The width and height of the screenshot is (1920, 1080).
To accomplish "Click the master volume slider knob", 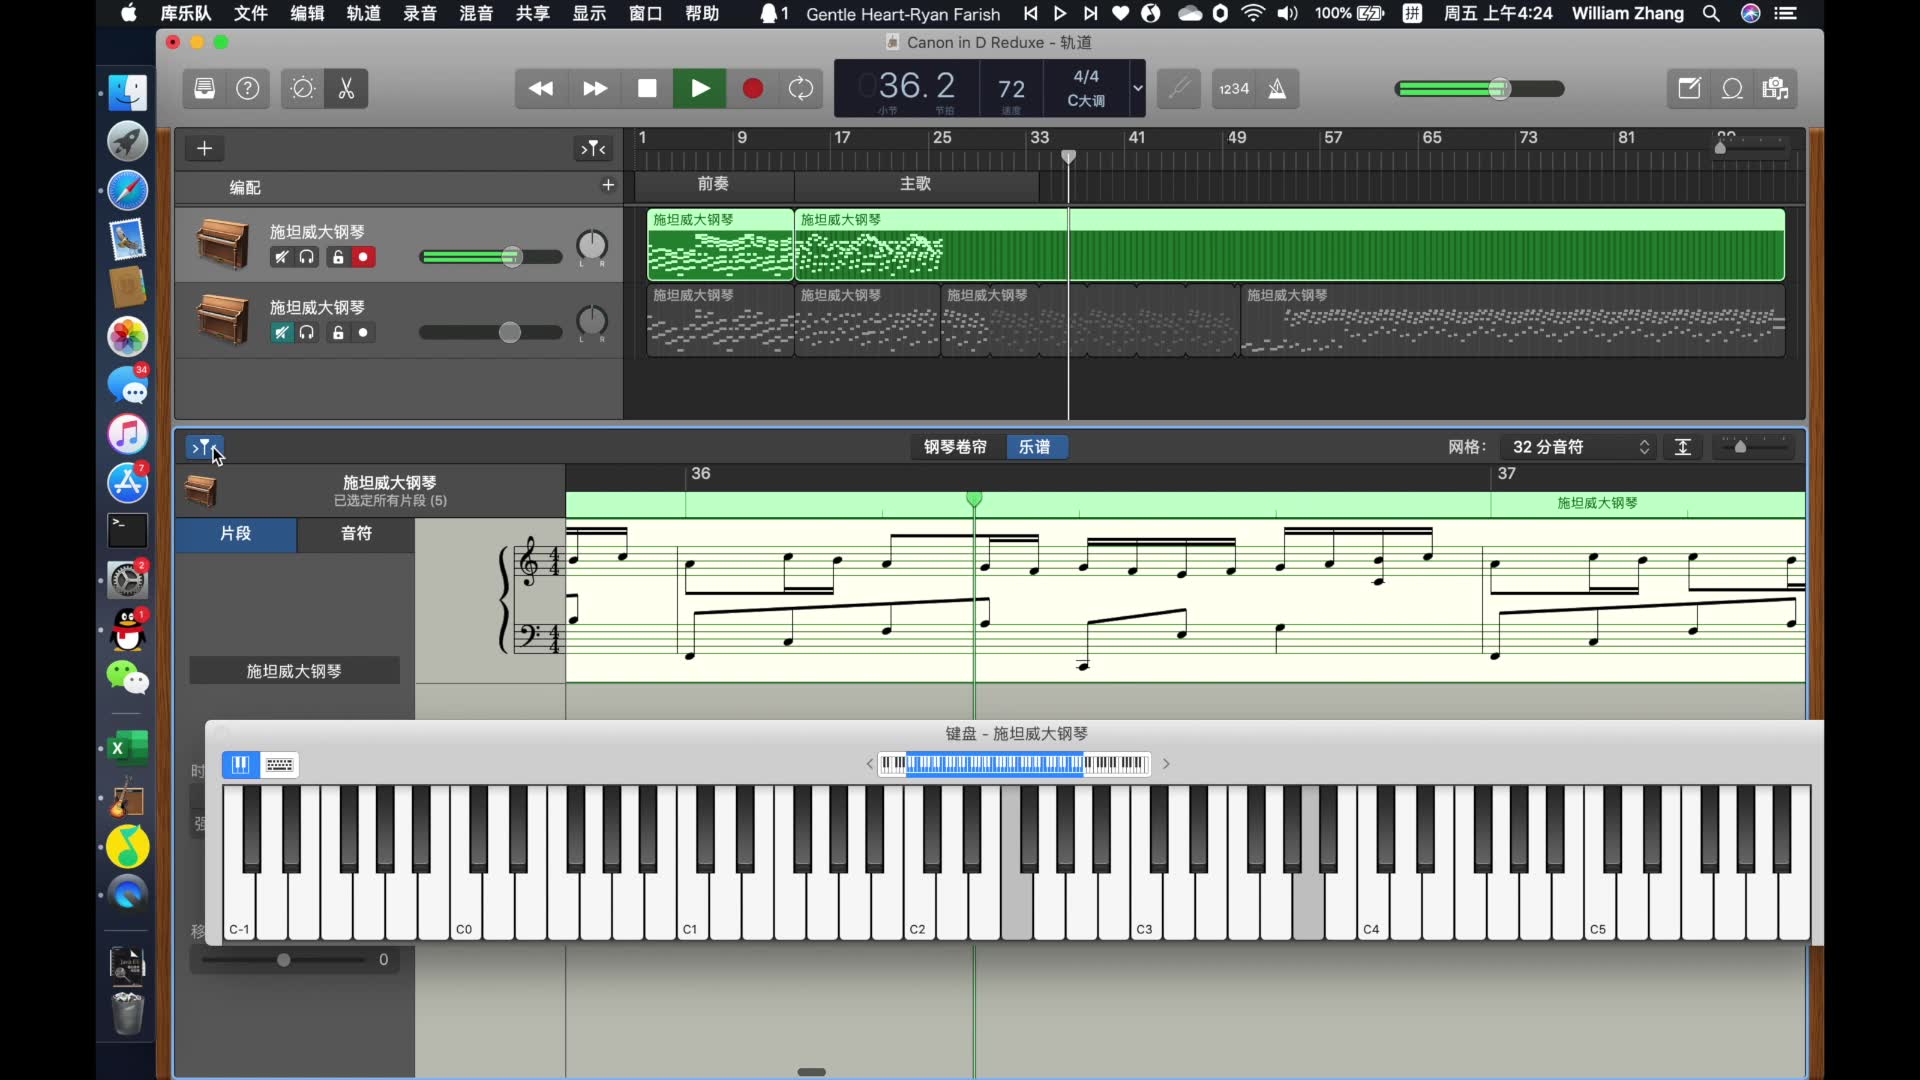I will click(1498, 89).
